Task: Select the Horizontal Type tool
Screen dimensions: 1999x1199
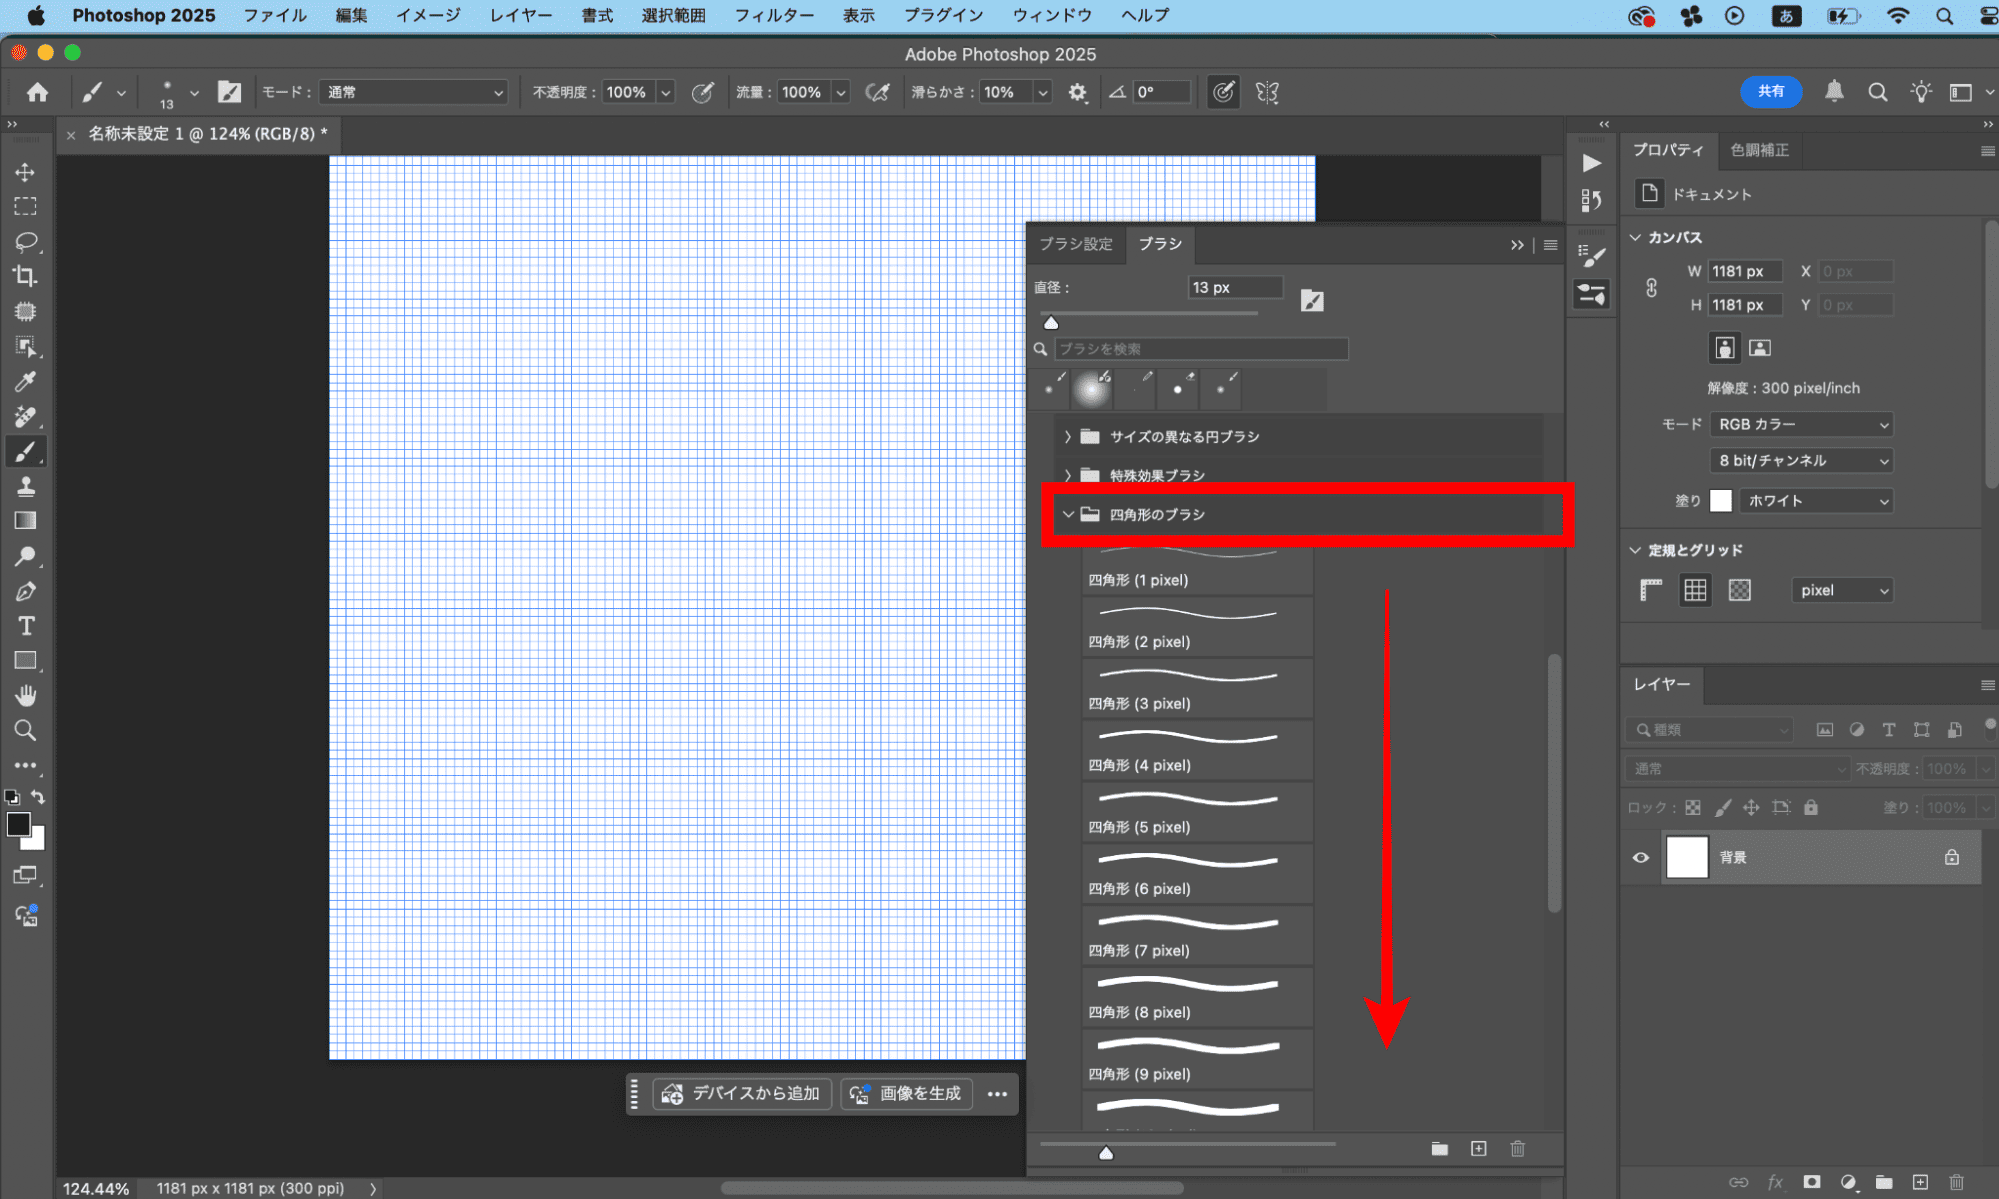Action: 25,626
